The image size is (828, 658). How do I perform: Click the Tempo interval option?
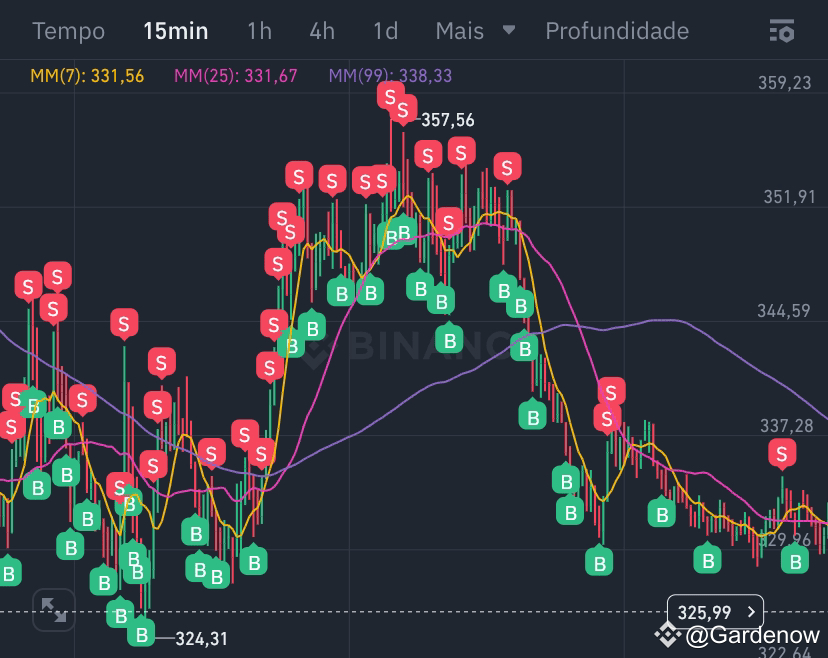point(68,31)
